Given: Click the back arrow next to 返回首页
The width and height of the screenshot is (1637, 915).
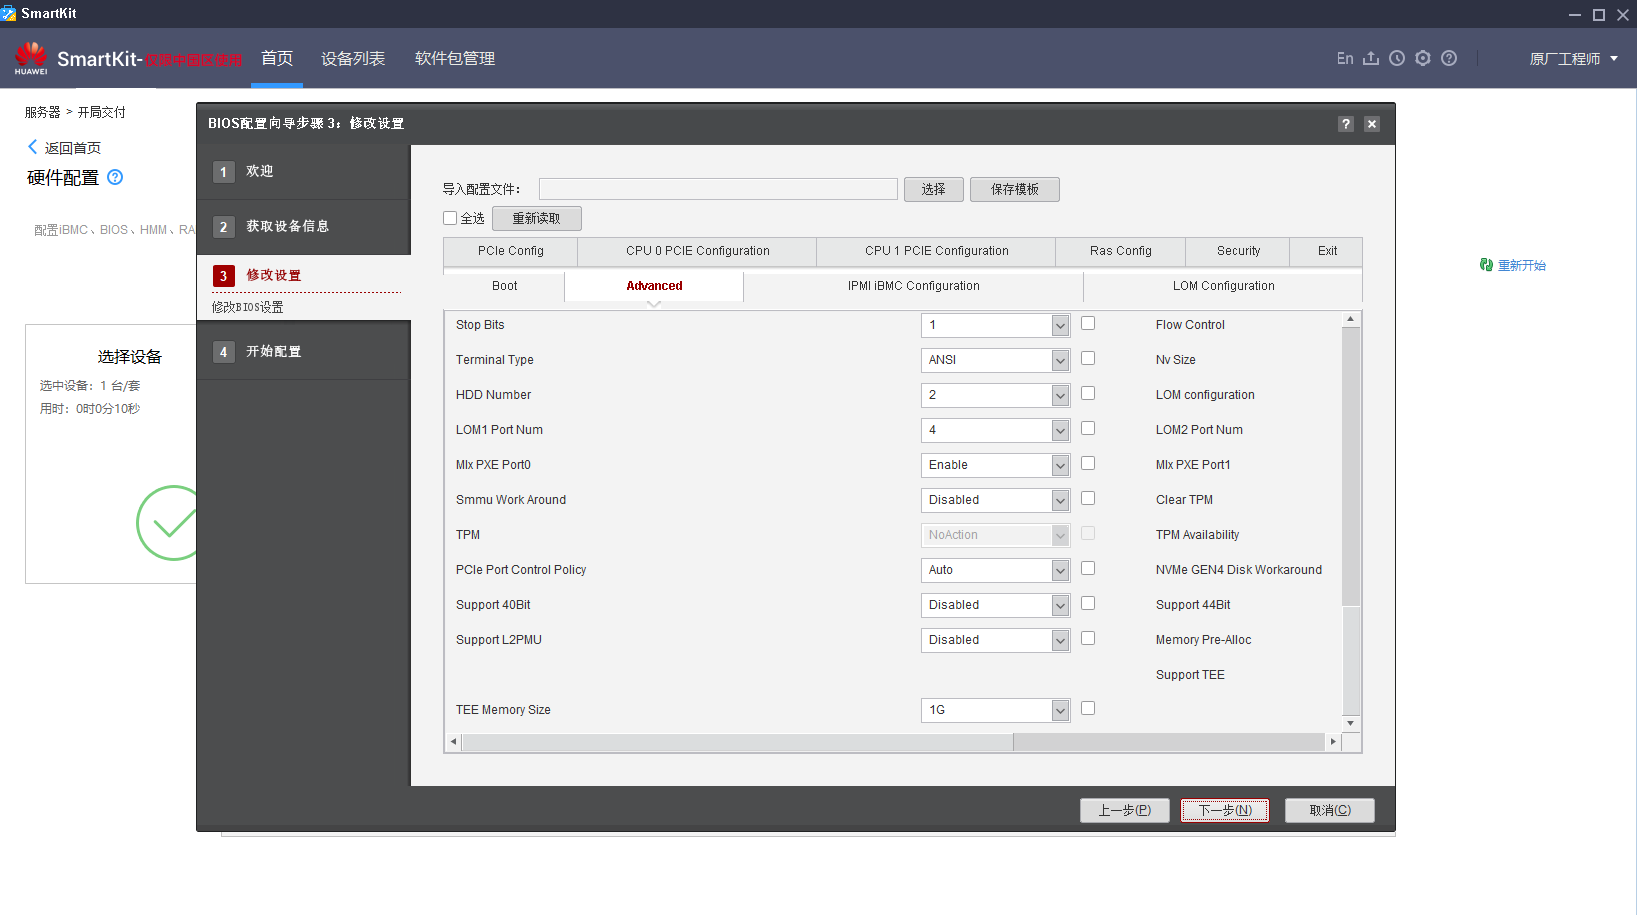Looking at the screenshot, I should click(x=33, y=147).
